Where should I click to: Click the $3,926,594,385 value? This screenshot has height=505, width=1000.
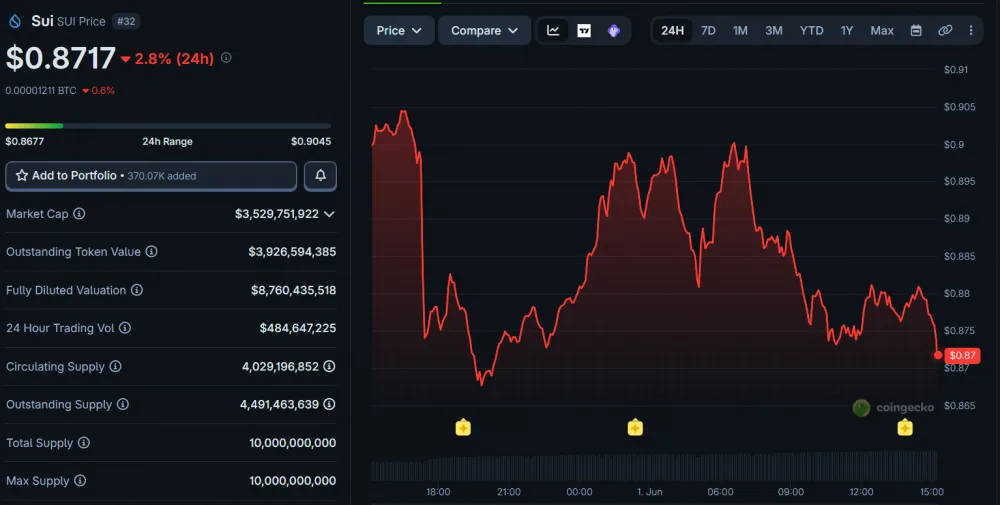(x=292, y=252)
